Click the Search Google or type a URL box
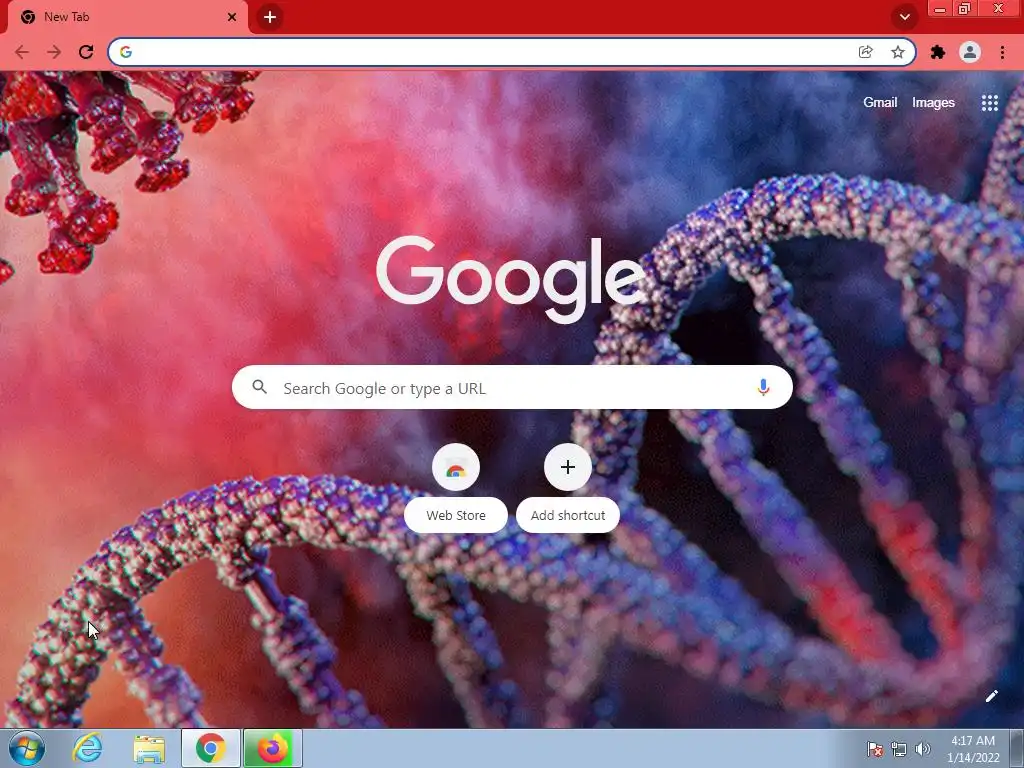Viewport: 1024px width, 768px height. click(x=512, y=387)
